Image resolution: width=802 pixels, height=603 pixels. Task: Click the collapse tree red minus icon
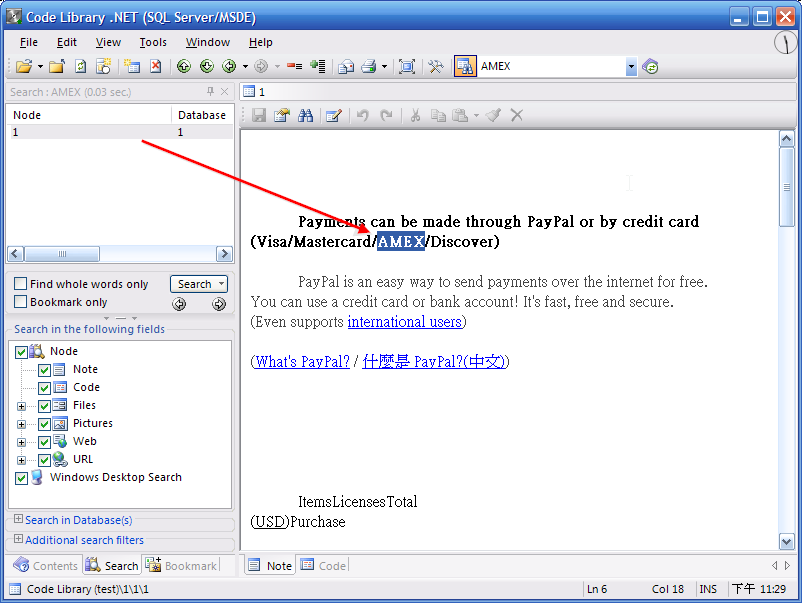pyautogui.click(x=294, y=66)
